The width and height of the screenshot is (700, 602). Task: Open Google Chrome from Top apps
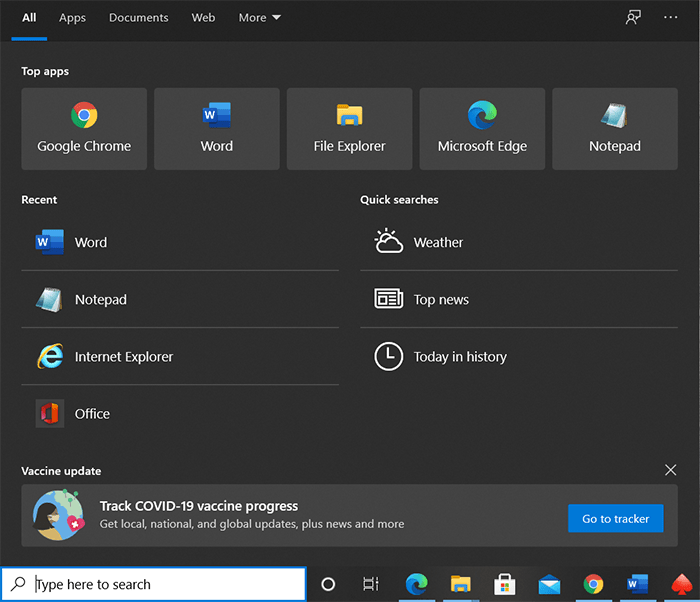point(84,129)
